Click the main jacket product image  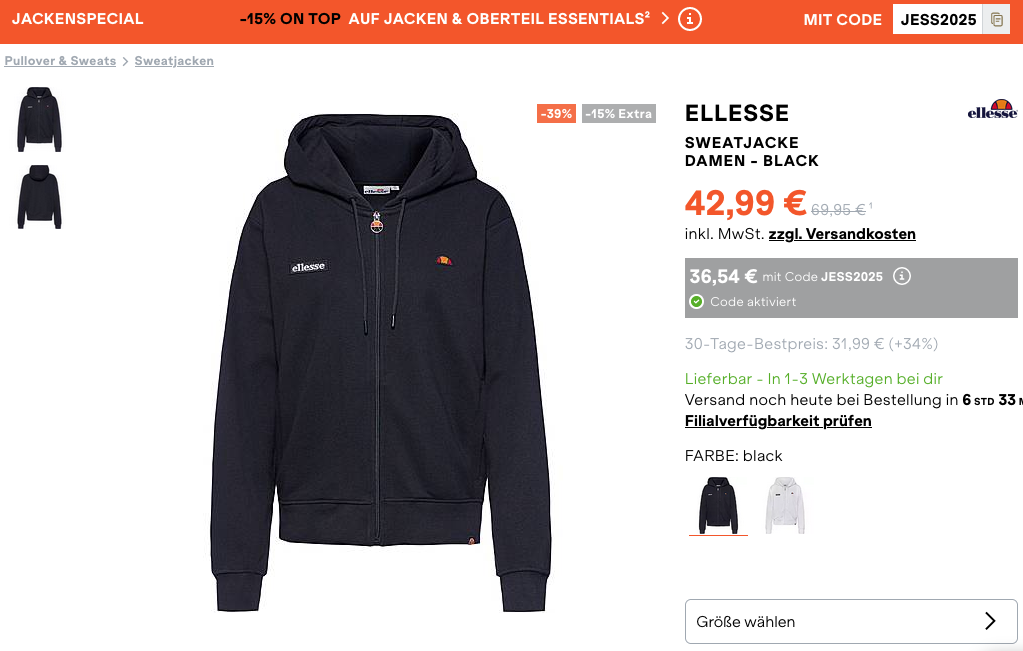click(x=381, y=362)
